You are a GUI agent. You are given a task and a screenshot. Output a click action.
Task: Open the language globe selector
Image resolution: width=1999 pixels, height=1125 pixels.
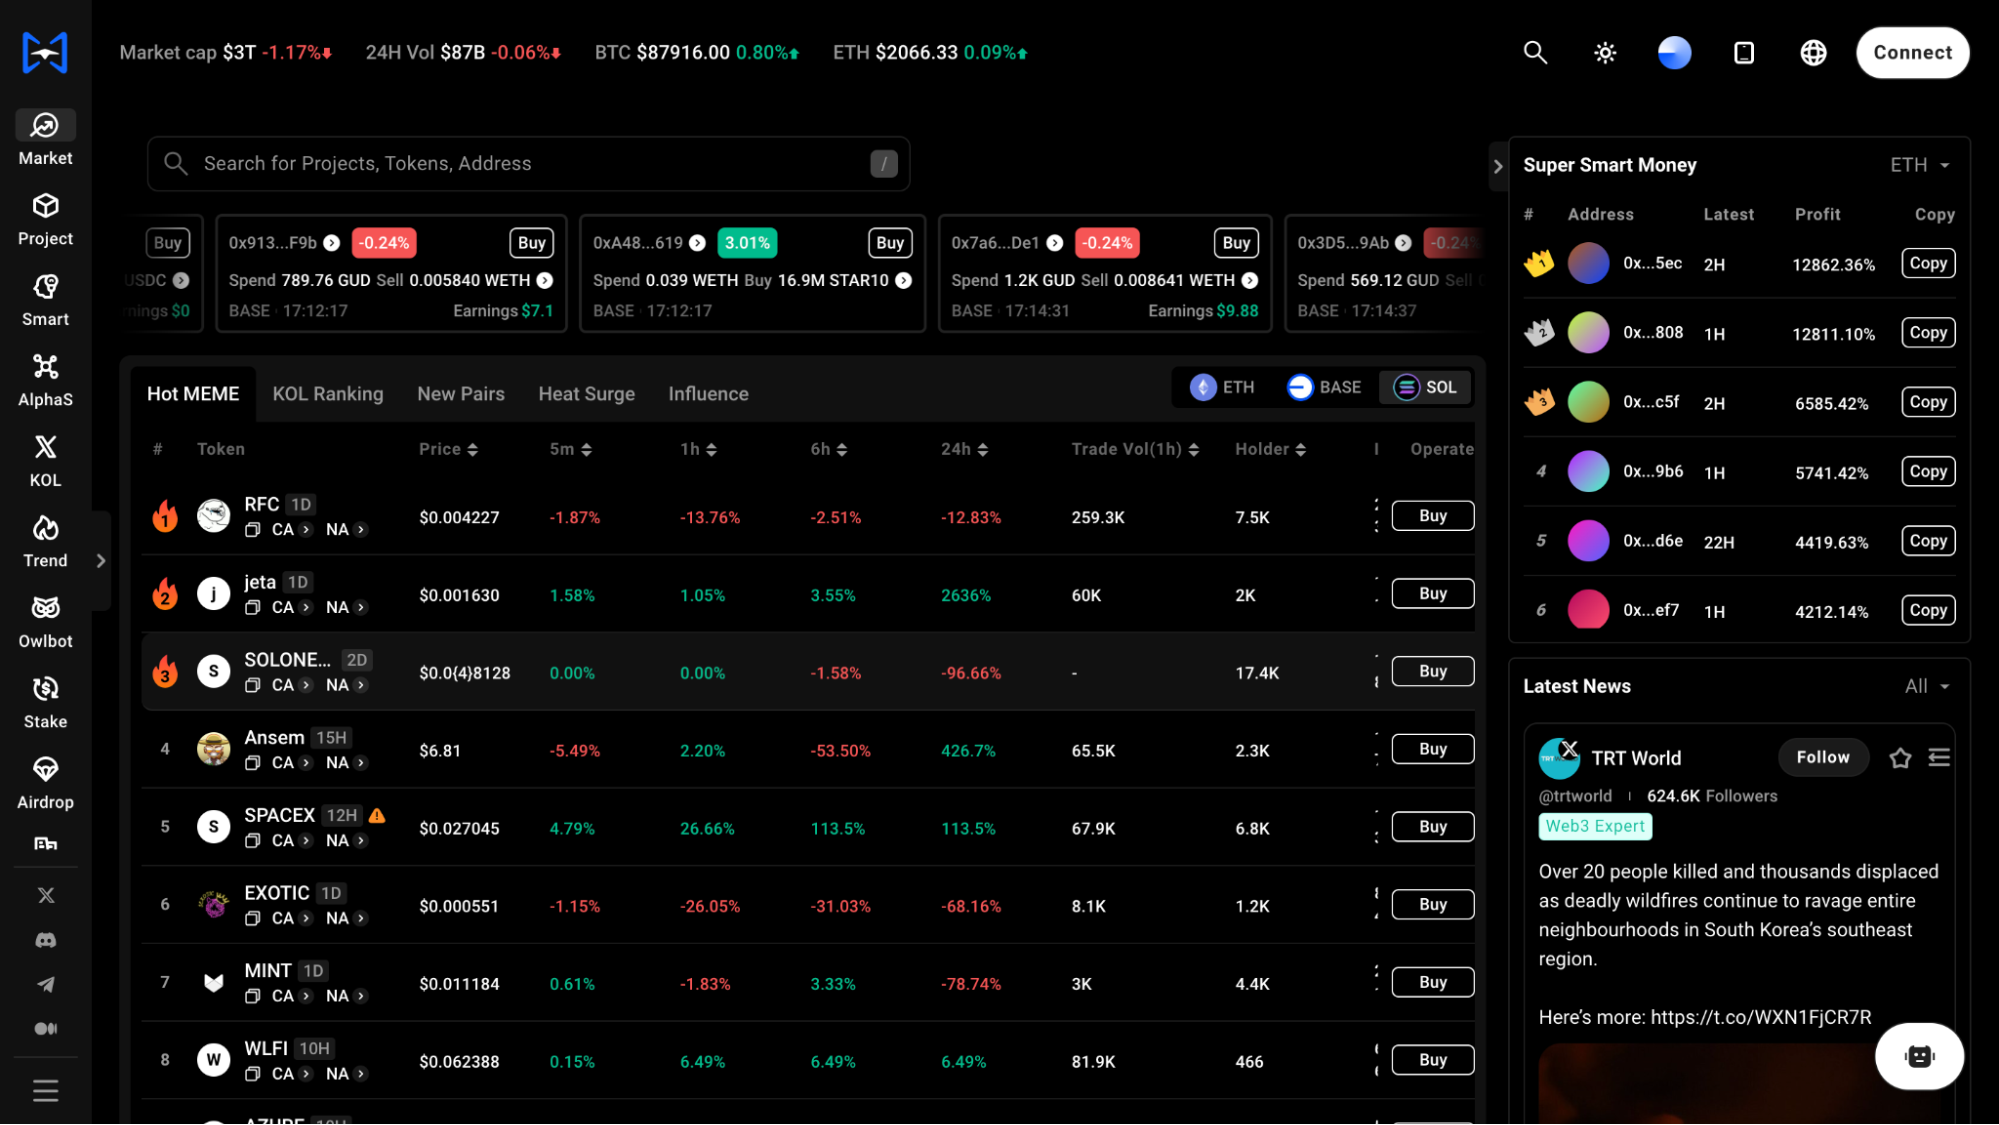1813,52
